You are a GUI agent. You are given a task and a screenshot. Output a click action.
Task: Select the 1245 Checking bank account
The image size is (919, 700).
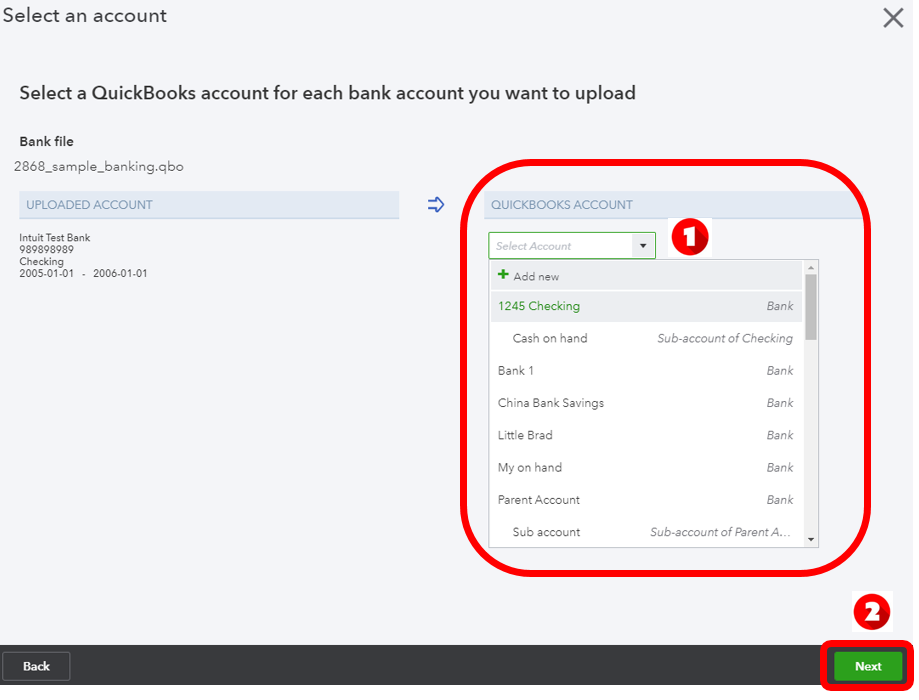[538, 306]
